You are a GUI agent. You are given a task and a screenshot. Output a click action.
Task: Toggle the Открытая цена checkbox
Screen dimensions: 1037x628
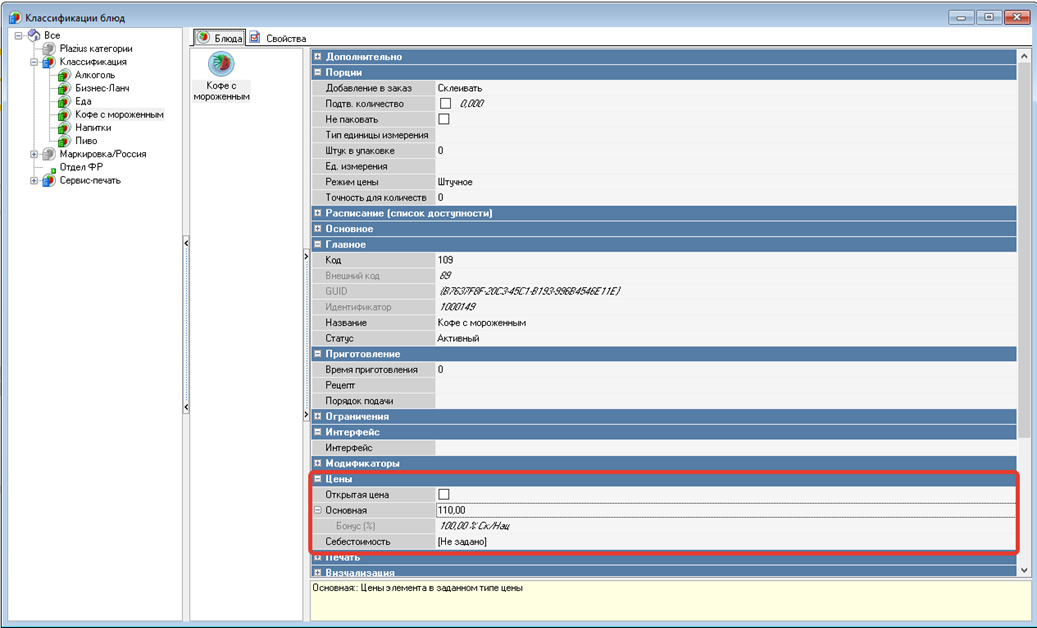pos(444,495)
